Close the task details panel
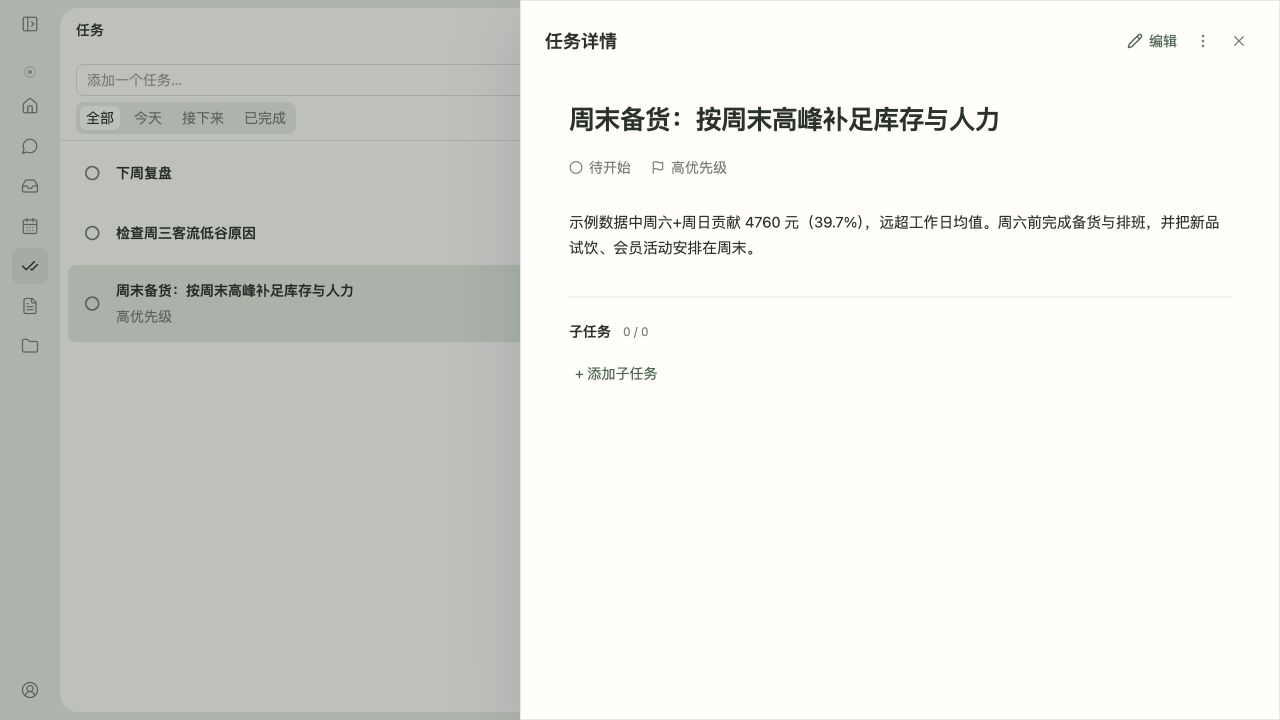The width and height of the screenshot is (1280, 720). [1239, 41]
